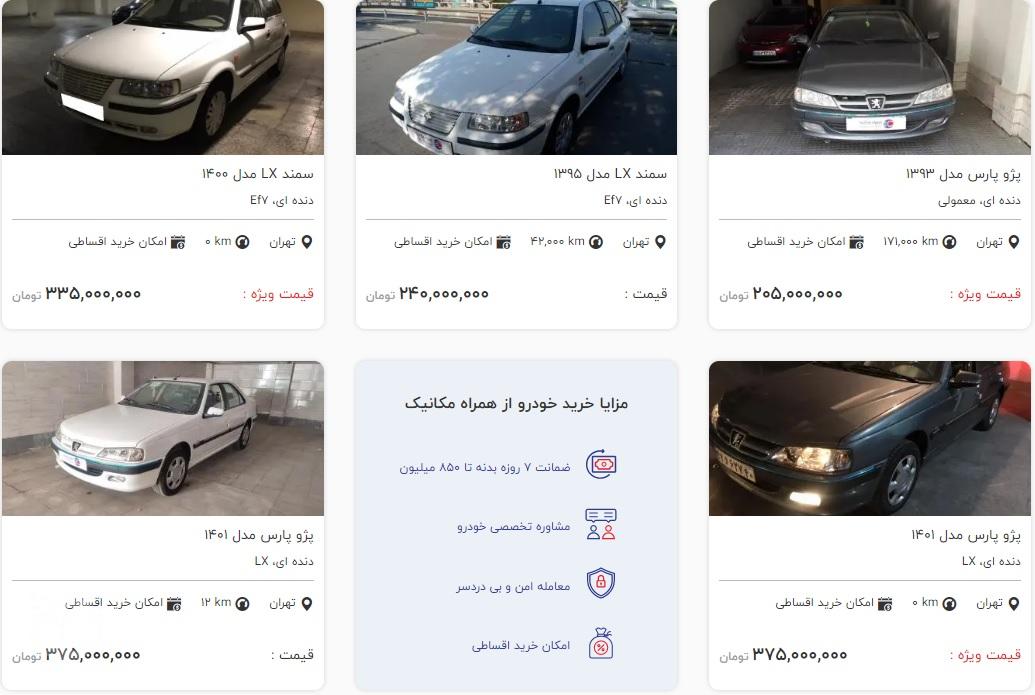
Task: Open the dark Peugeot Pars 1401 photo with headlights on
Action: (869, 438)
